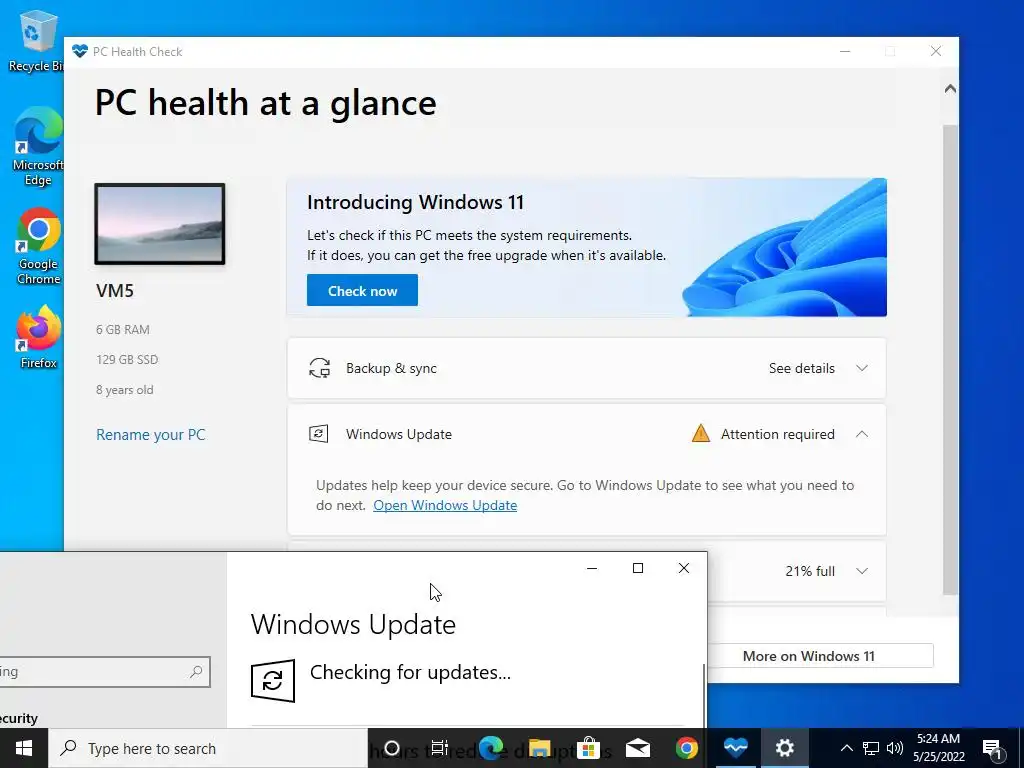The width and height of the screenshot is (1024, 768).
Task: Open Microsoft Store from the taskbar
Action: (x=588, y=748)
